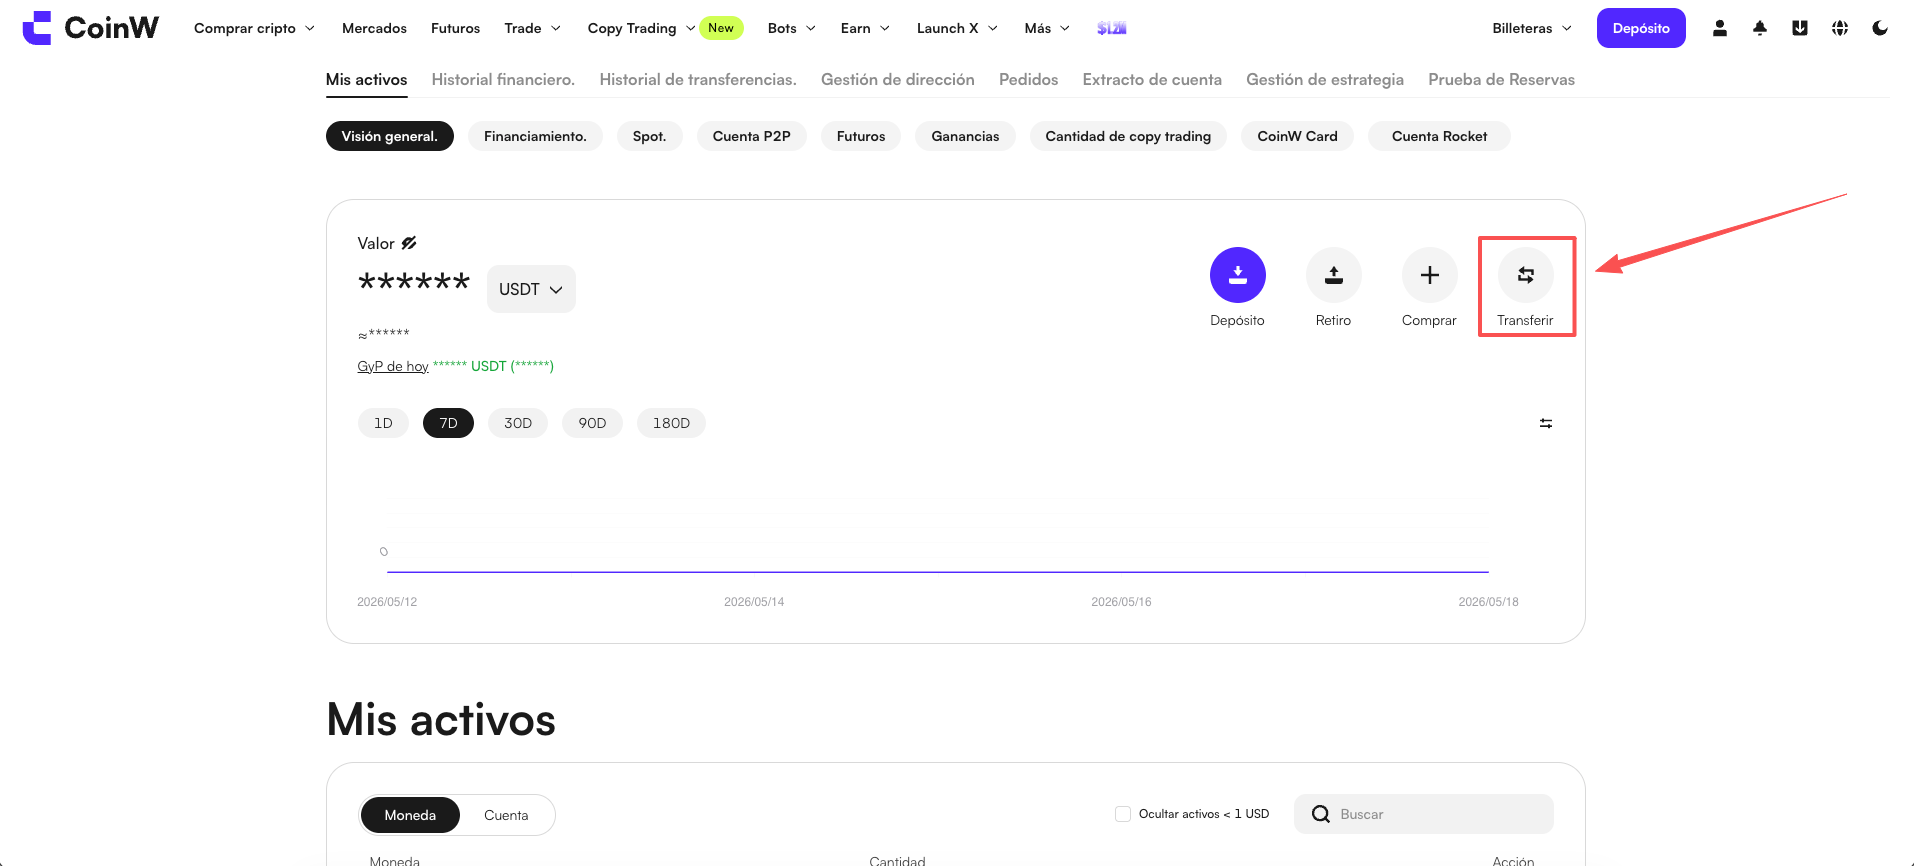
Task: Click the GyP de hoy link
Action: click(393, 366)
